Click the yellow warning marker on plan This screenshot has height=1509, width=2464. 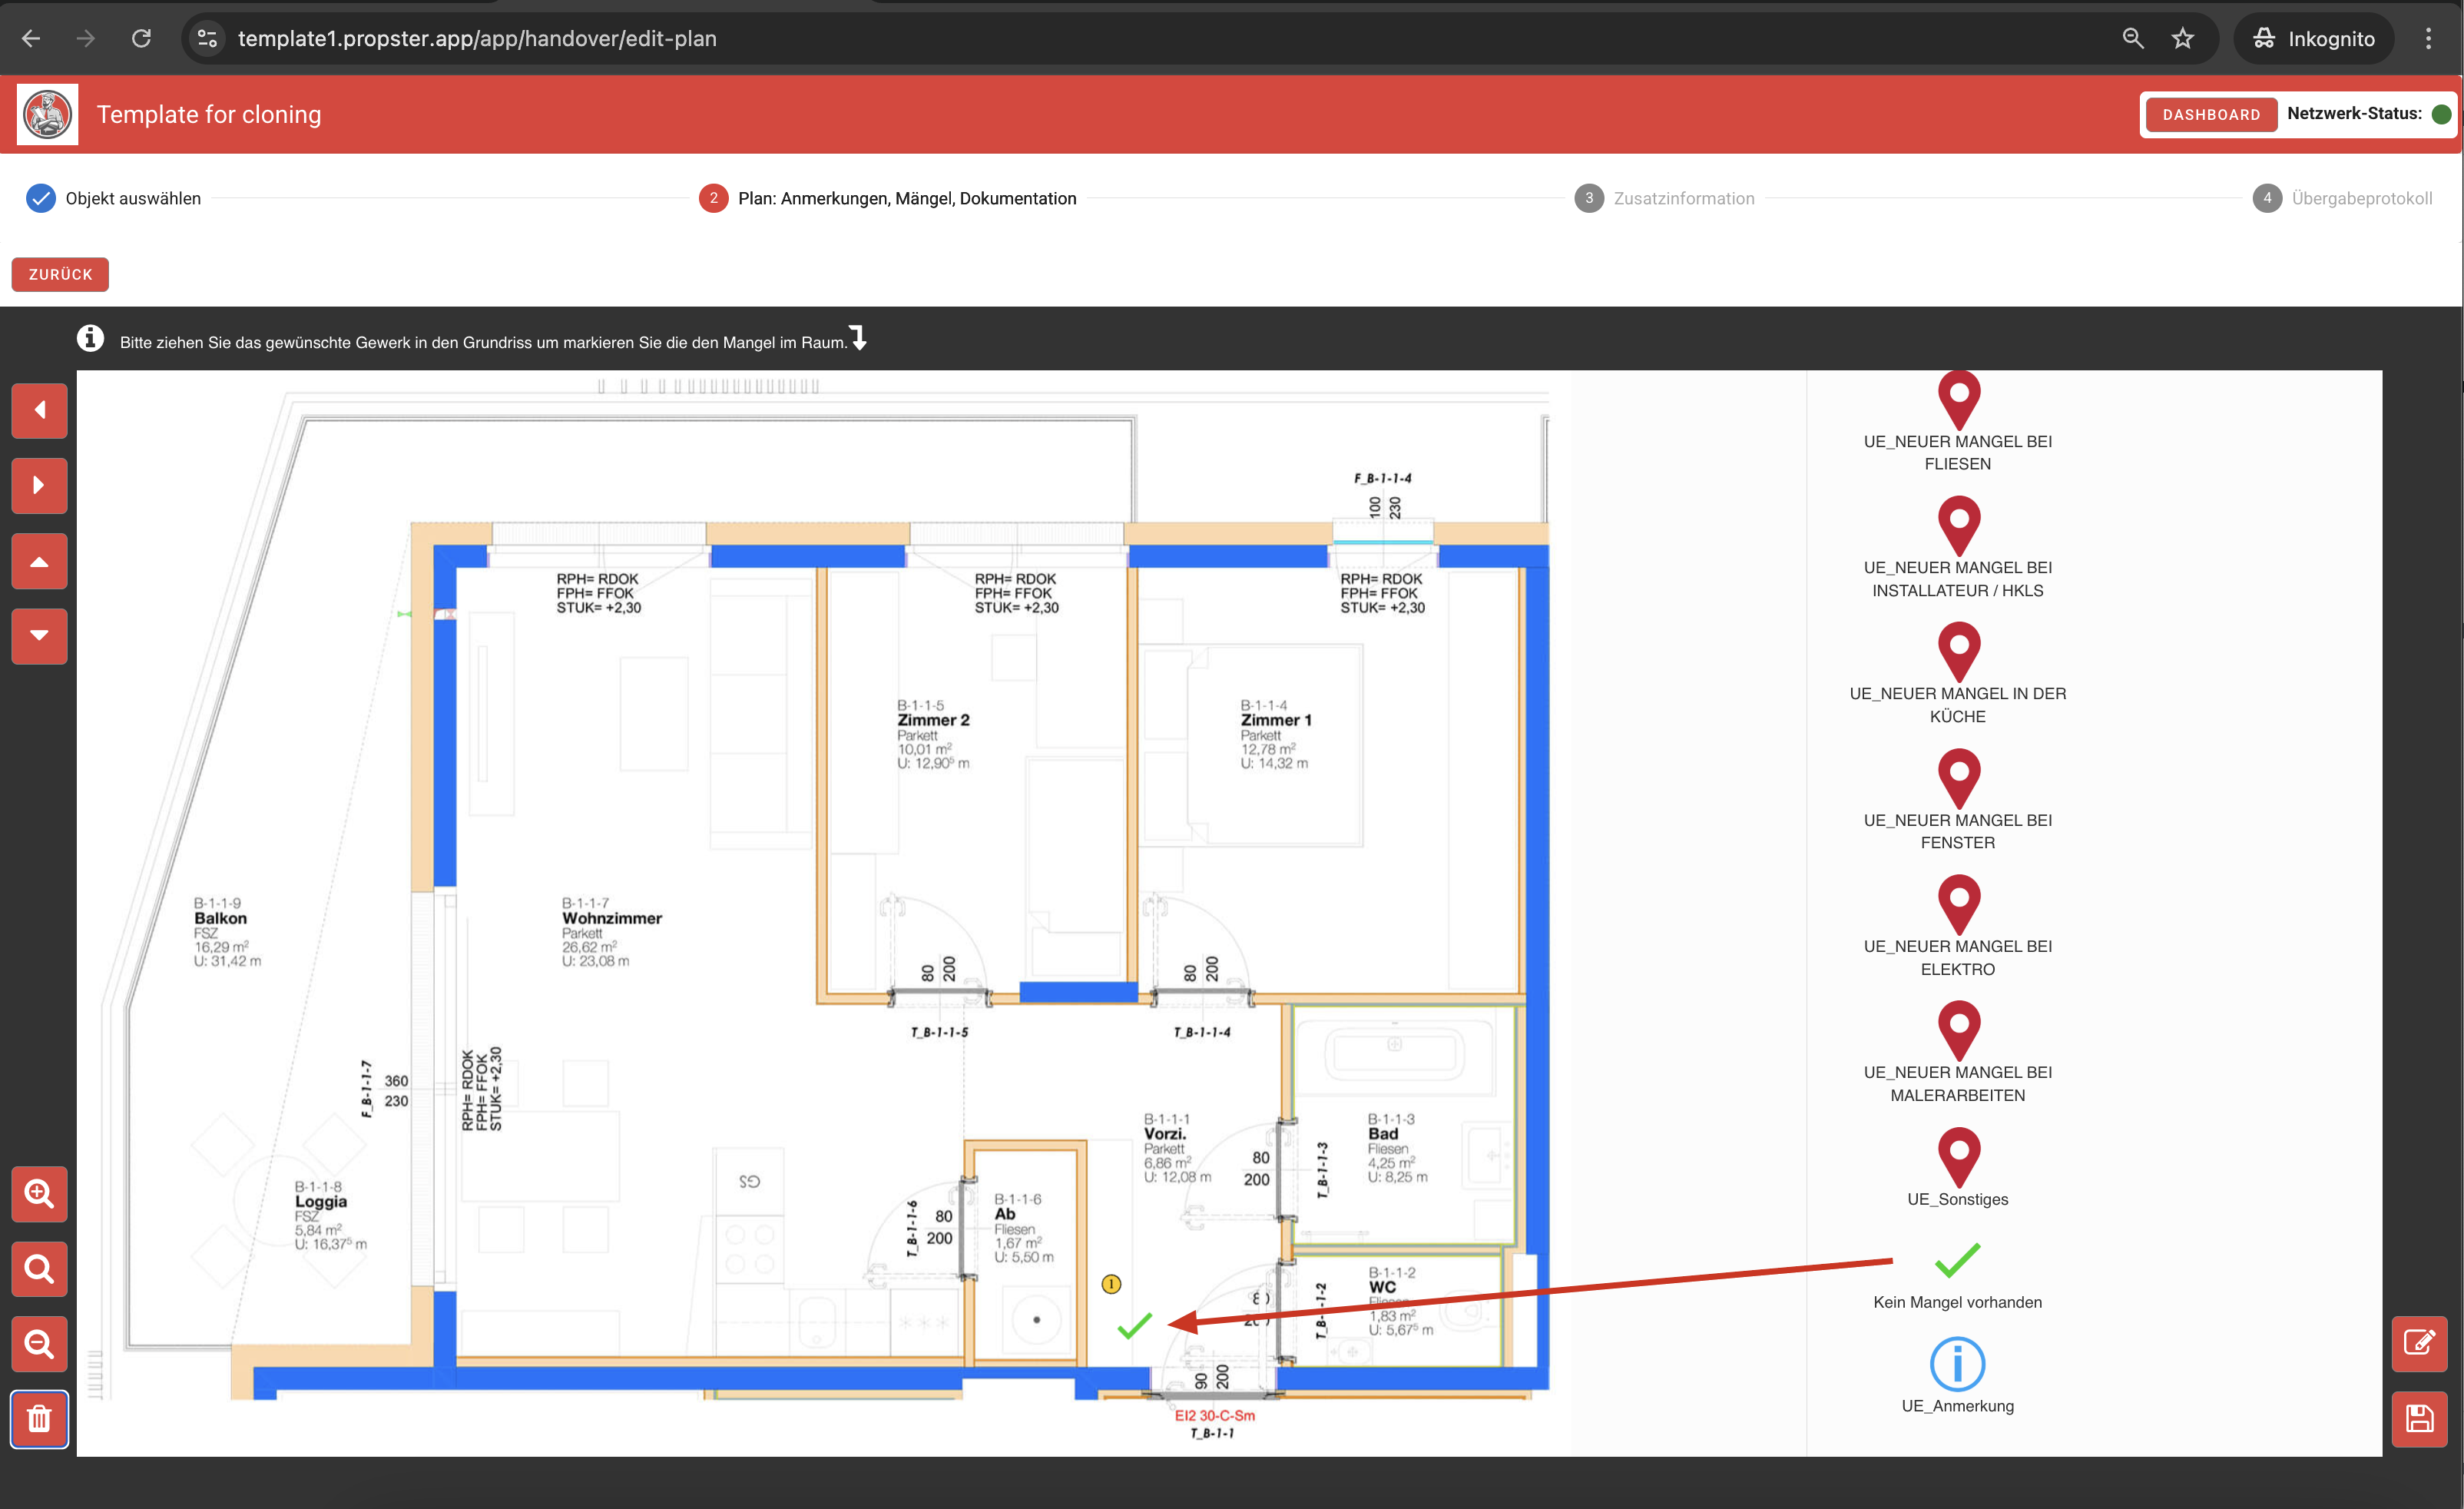click(1111, 1284)
